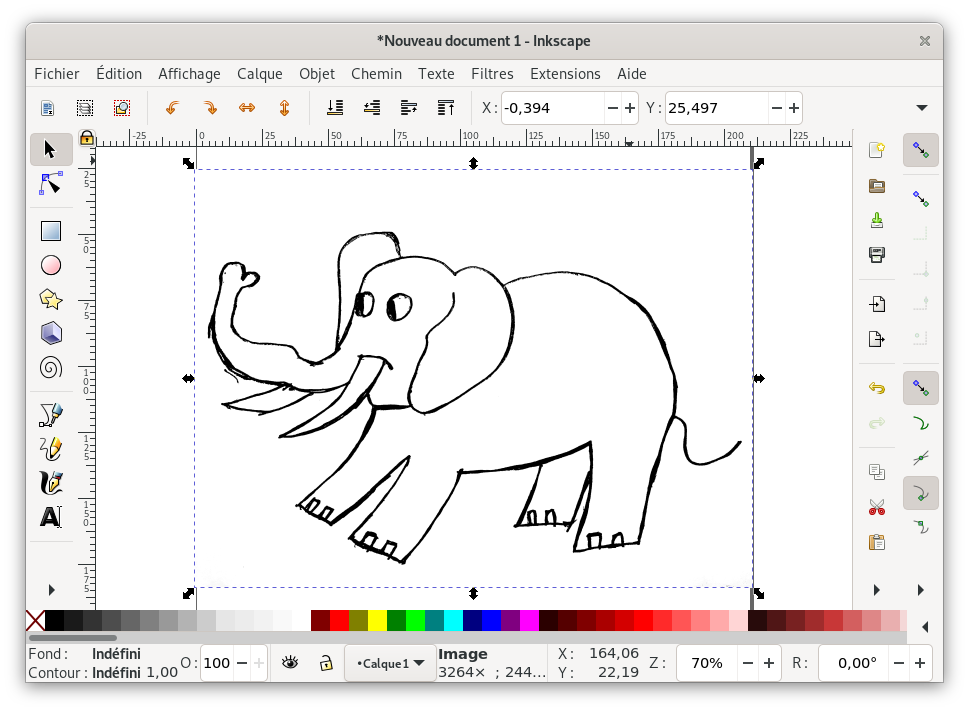This screenshot has width=969, height=711.
Task: Activate the Spiral tool
Action: point(51,368)
